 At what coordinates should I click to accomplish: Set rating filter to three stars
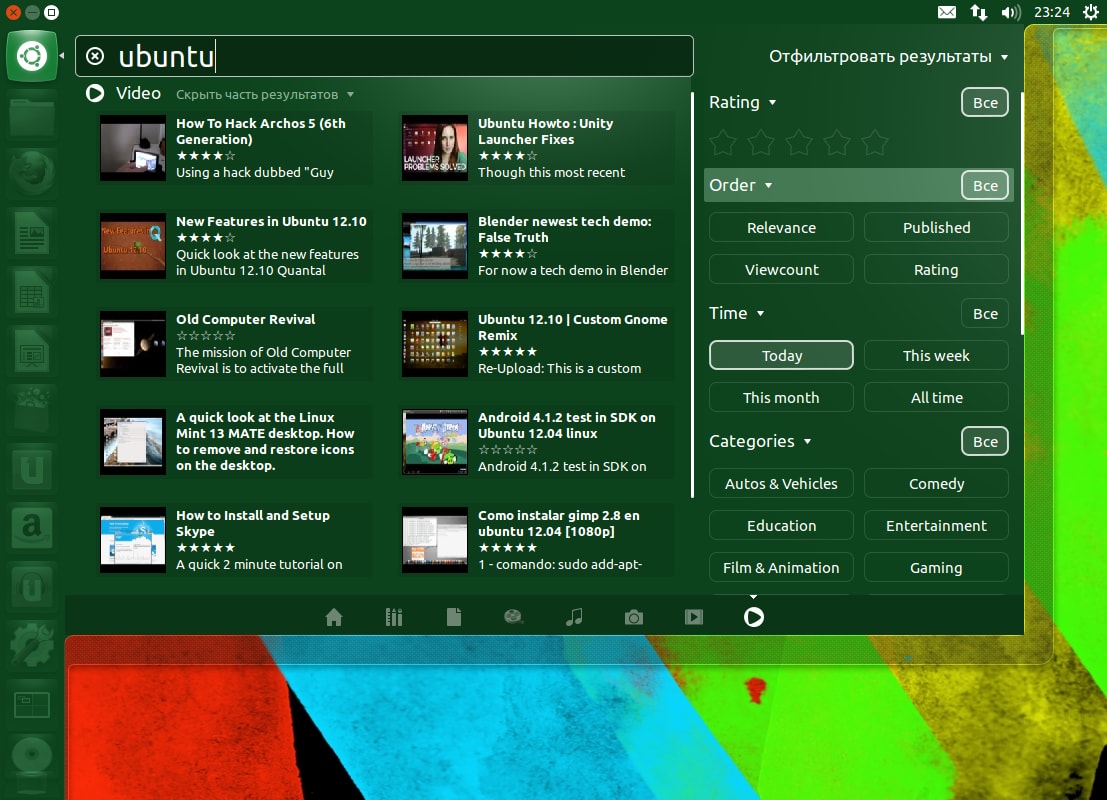(798, 142)
